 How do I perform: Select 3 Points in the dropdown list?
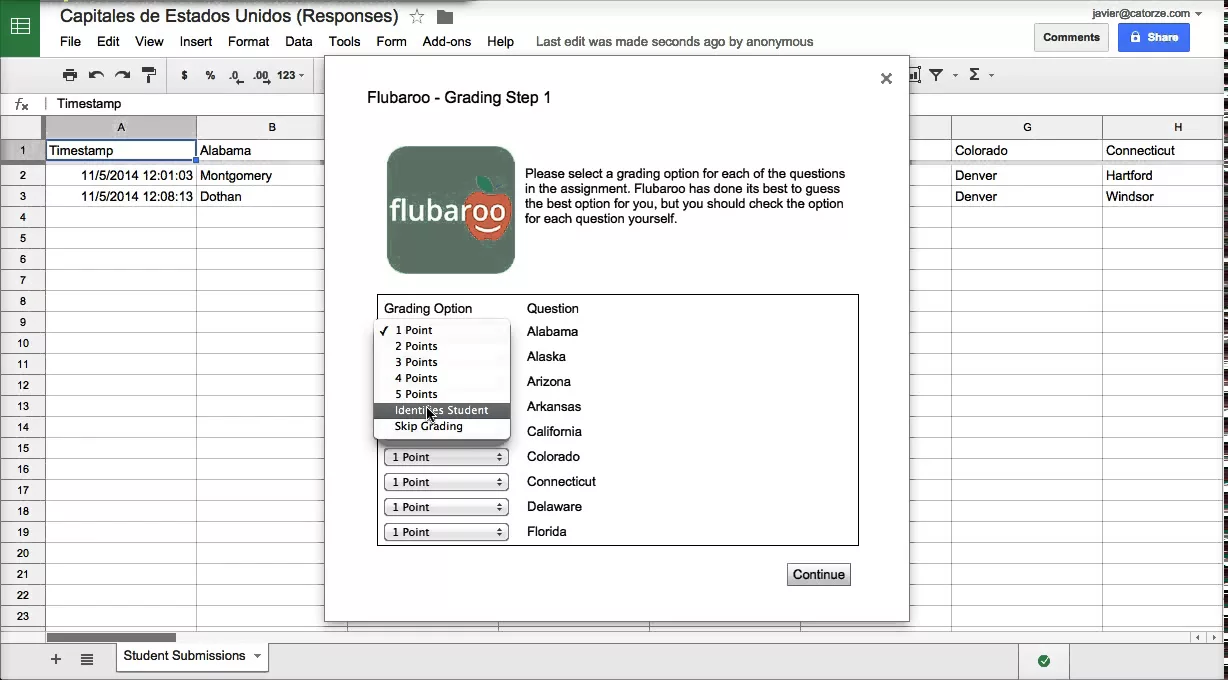pos(442,362)
